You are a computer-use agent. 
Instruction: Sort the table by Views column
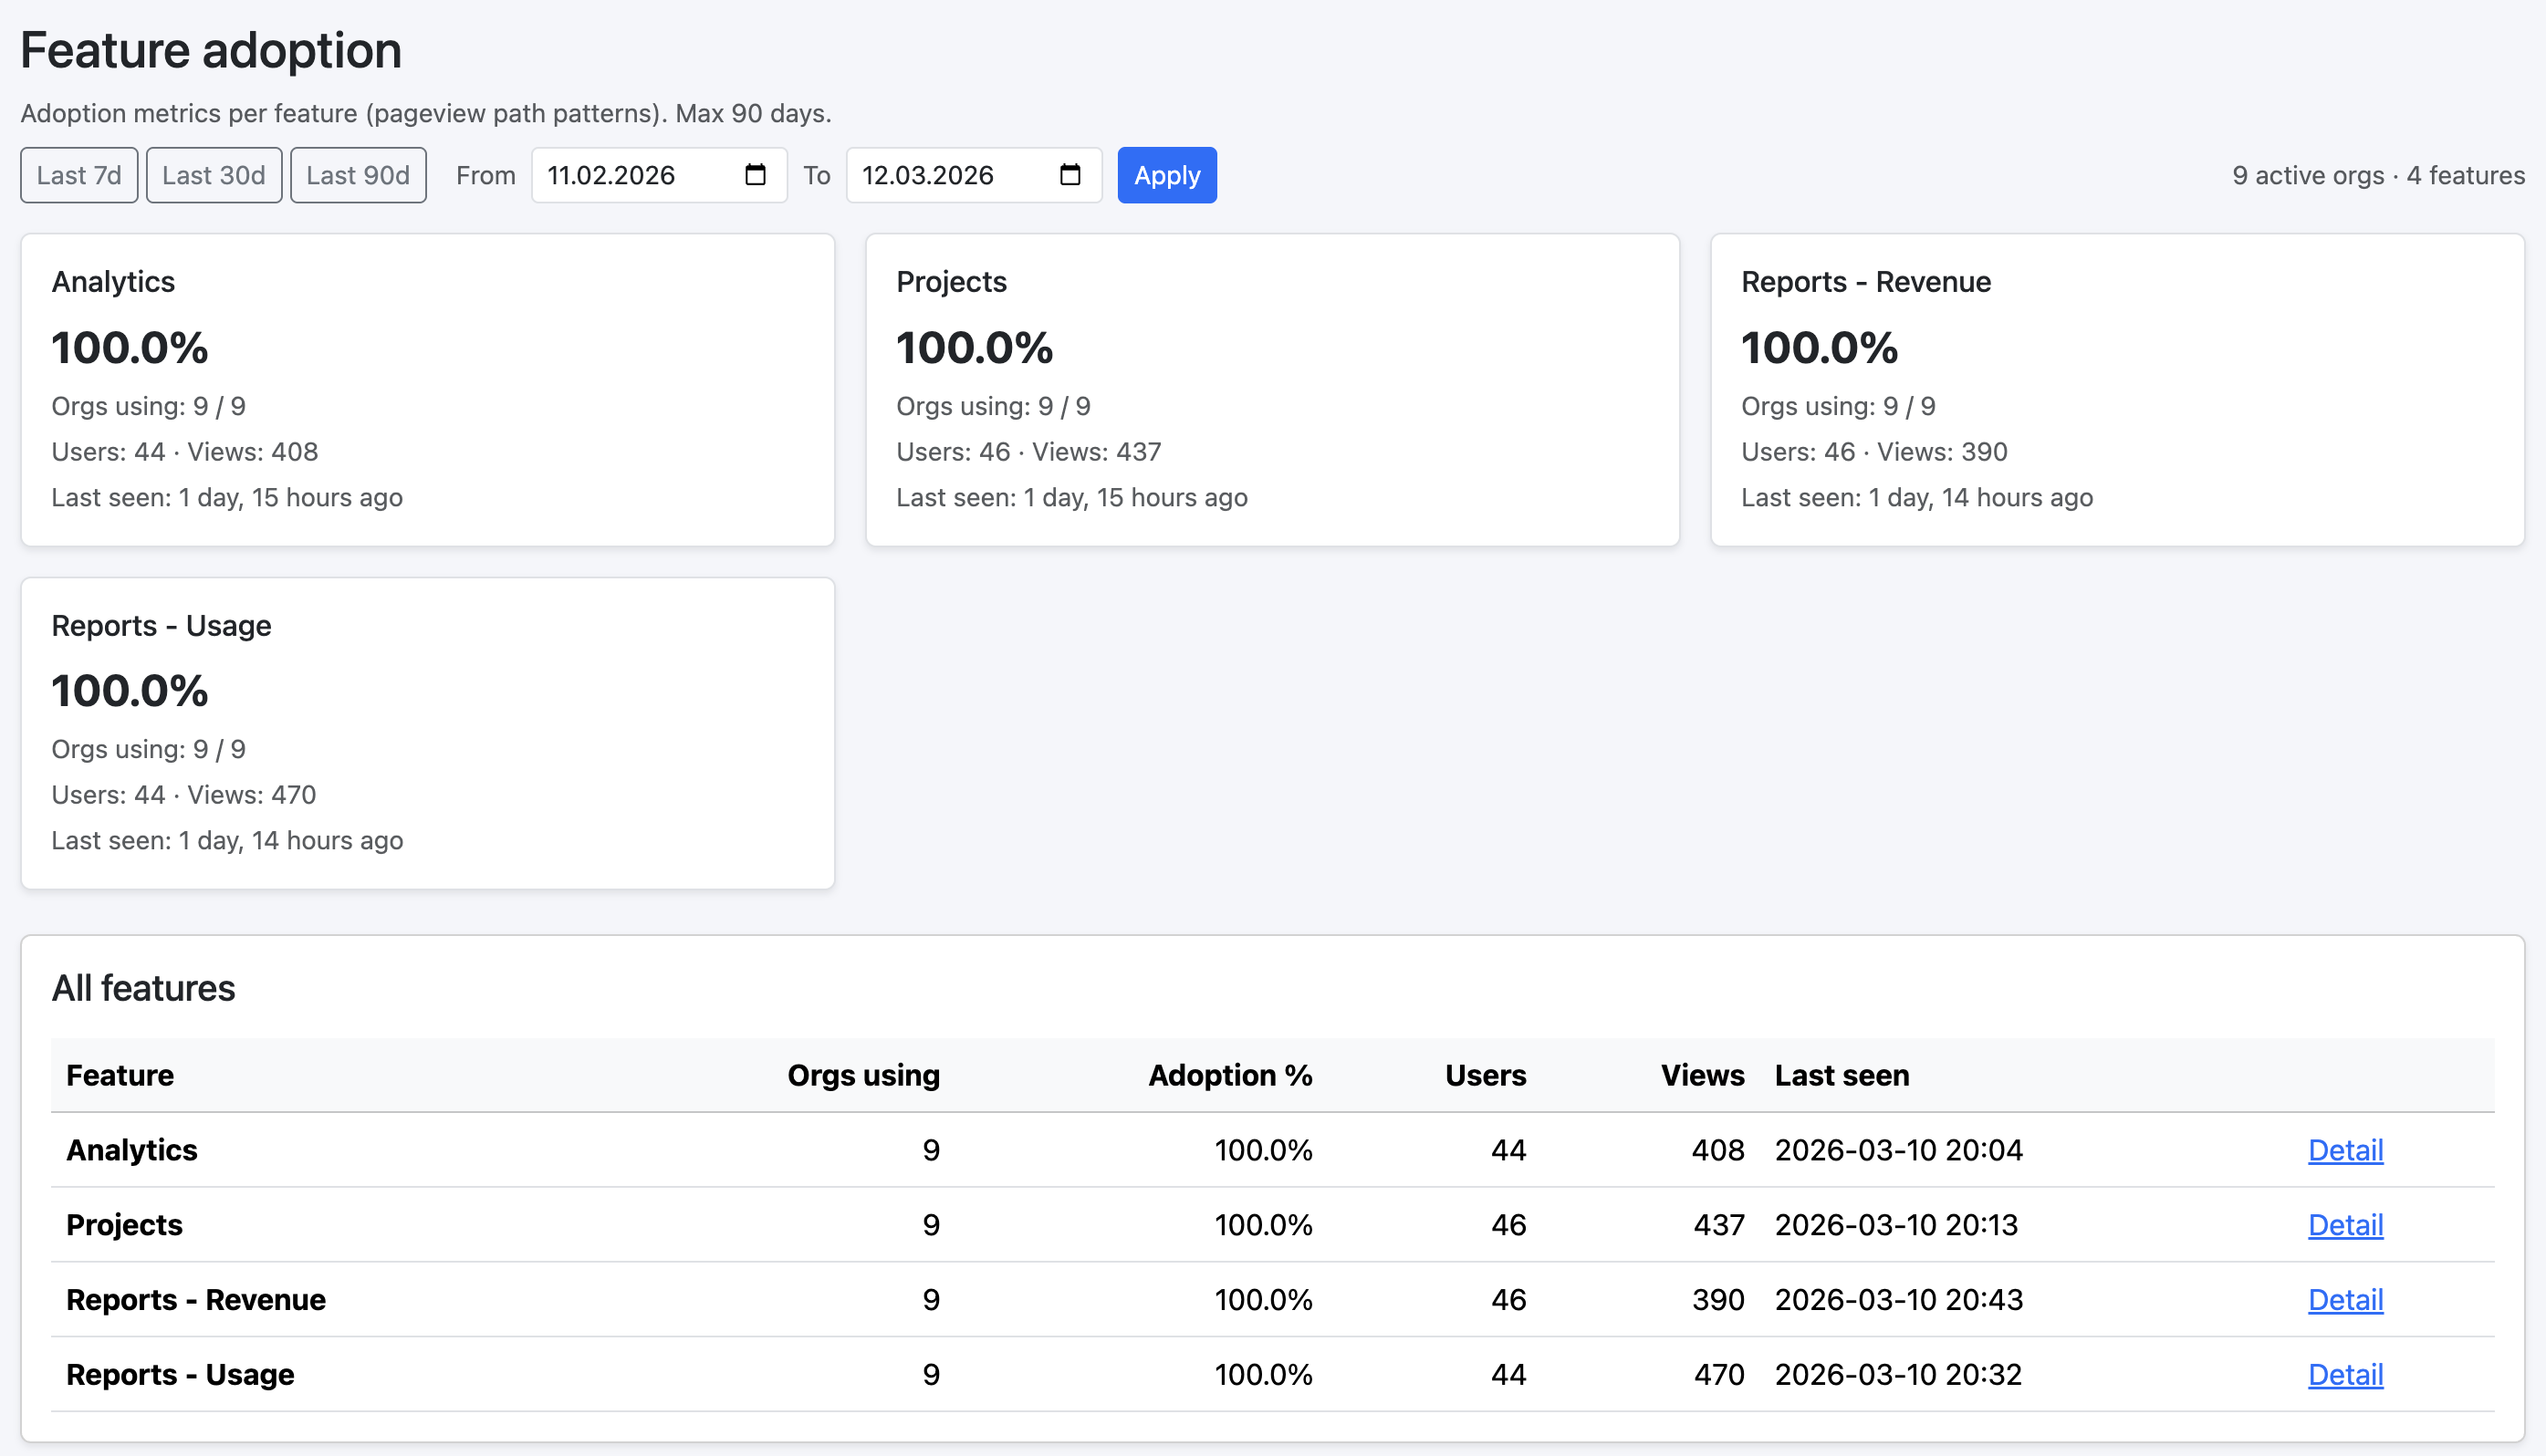click(x=1702, y=1075)
